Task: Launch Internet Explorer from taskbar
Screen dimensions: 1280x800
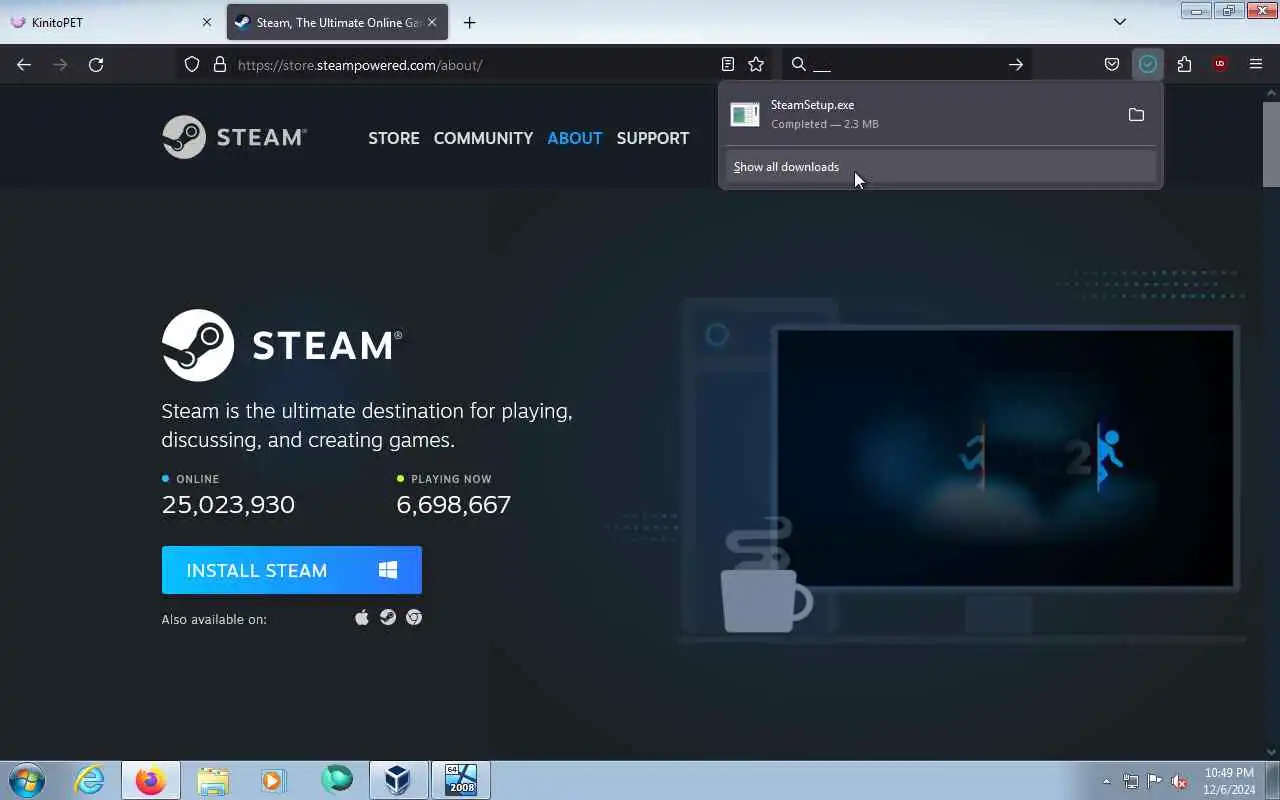Action: click(90, 780)
